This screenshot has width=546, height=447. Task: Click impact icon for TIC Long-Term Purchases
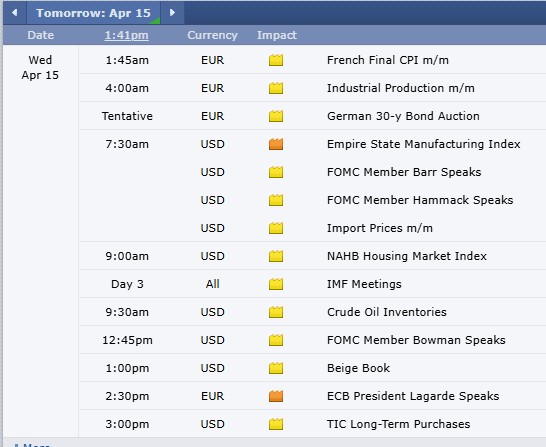coord(276,424)
